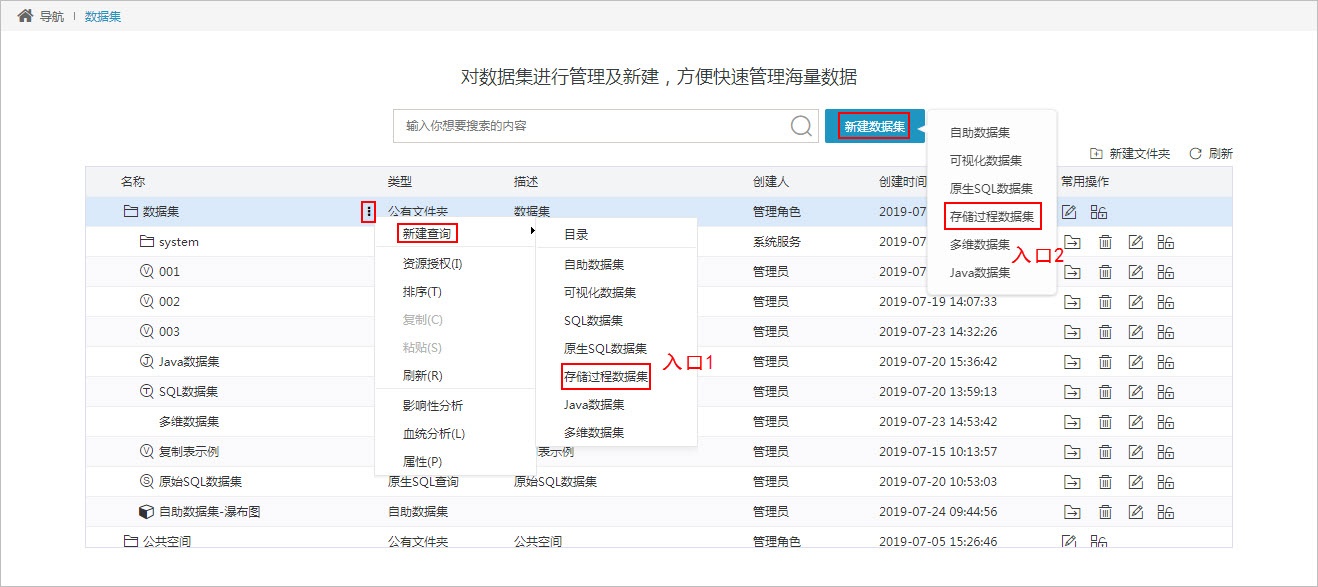The width and height of the screenshot is (1318, 587).
Task: Click the 原生SQL查询 type cell
Action: 423,482
